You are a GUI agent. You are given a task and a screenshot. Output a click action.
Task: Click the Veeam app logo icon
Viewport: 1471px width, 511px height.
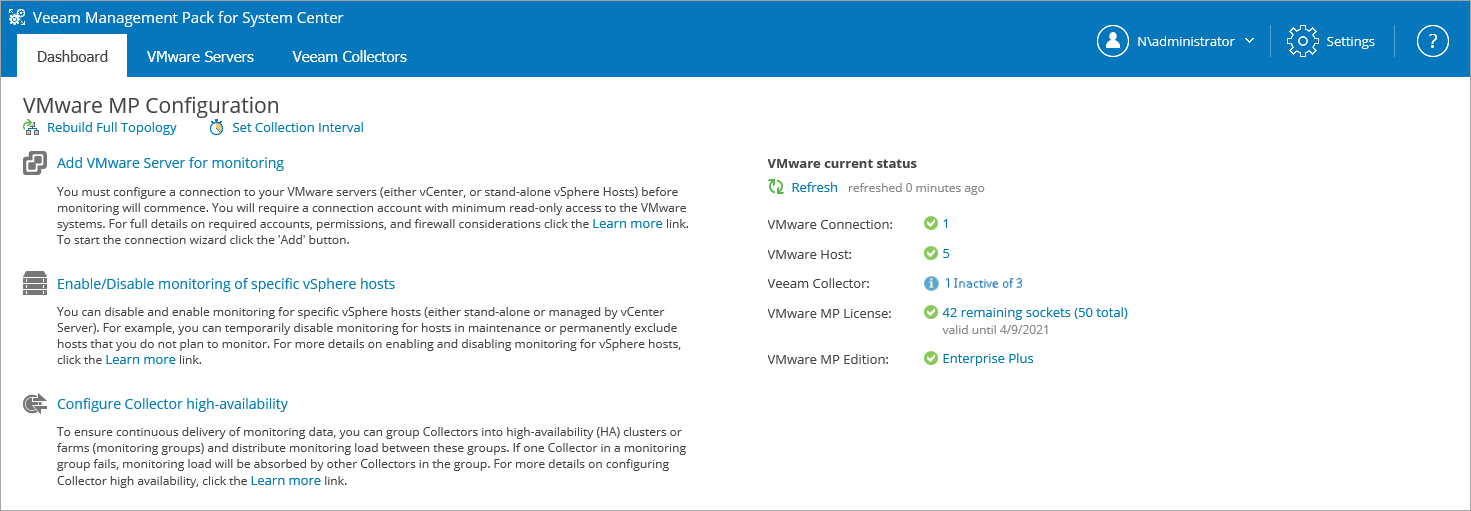(16, 17)
